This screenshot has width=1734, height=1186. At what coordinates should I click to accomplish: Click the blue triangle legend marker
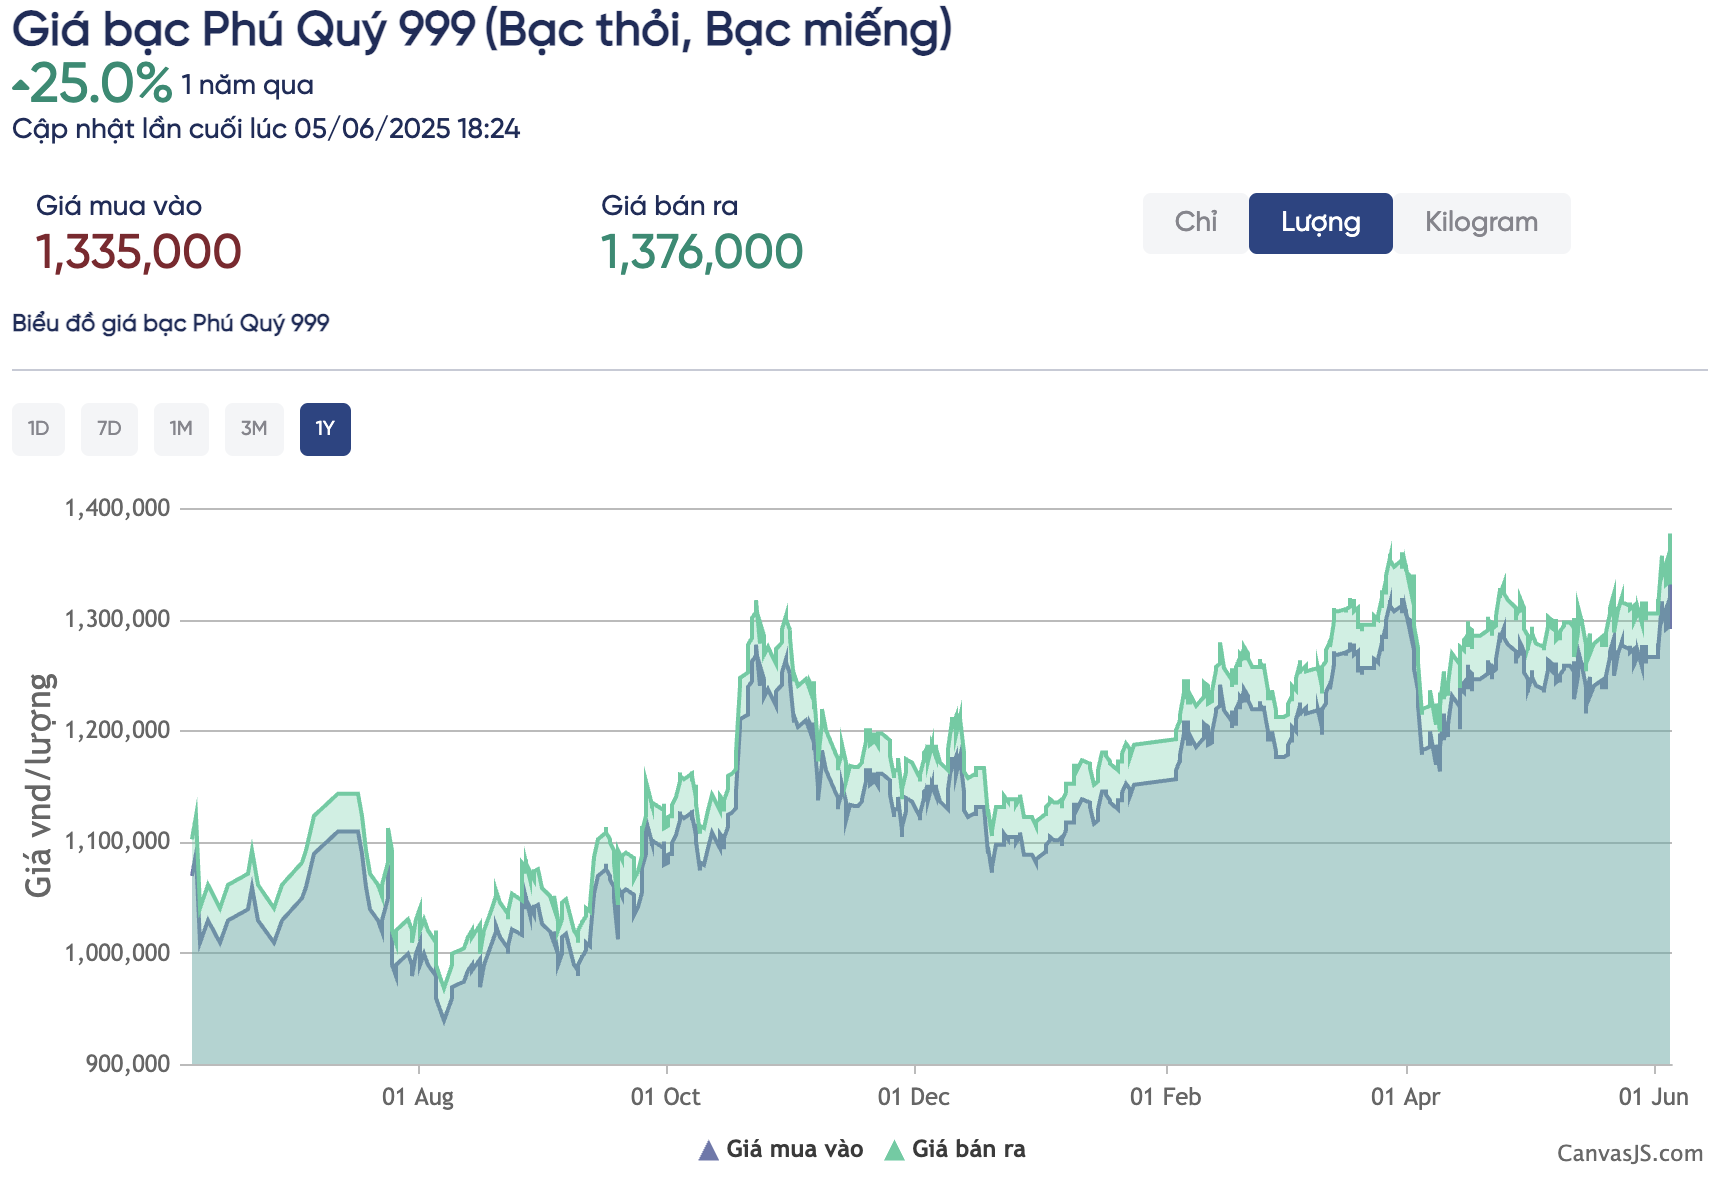708,1150
